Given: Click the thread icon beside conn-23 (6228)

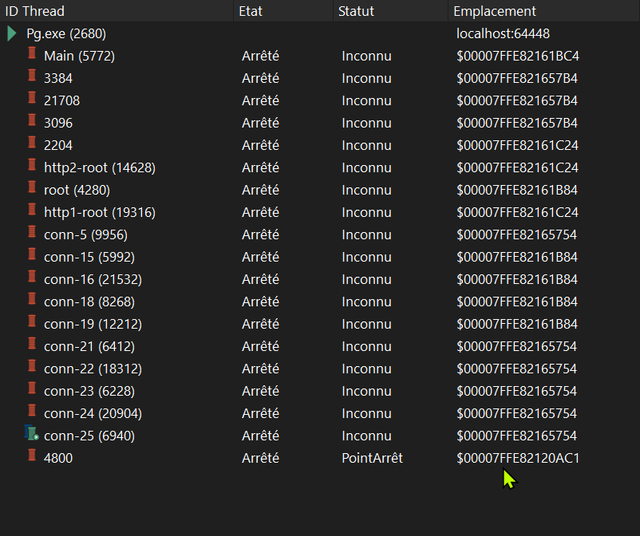Looking at the screenshot, I should coord(32,389).
